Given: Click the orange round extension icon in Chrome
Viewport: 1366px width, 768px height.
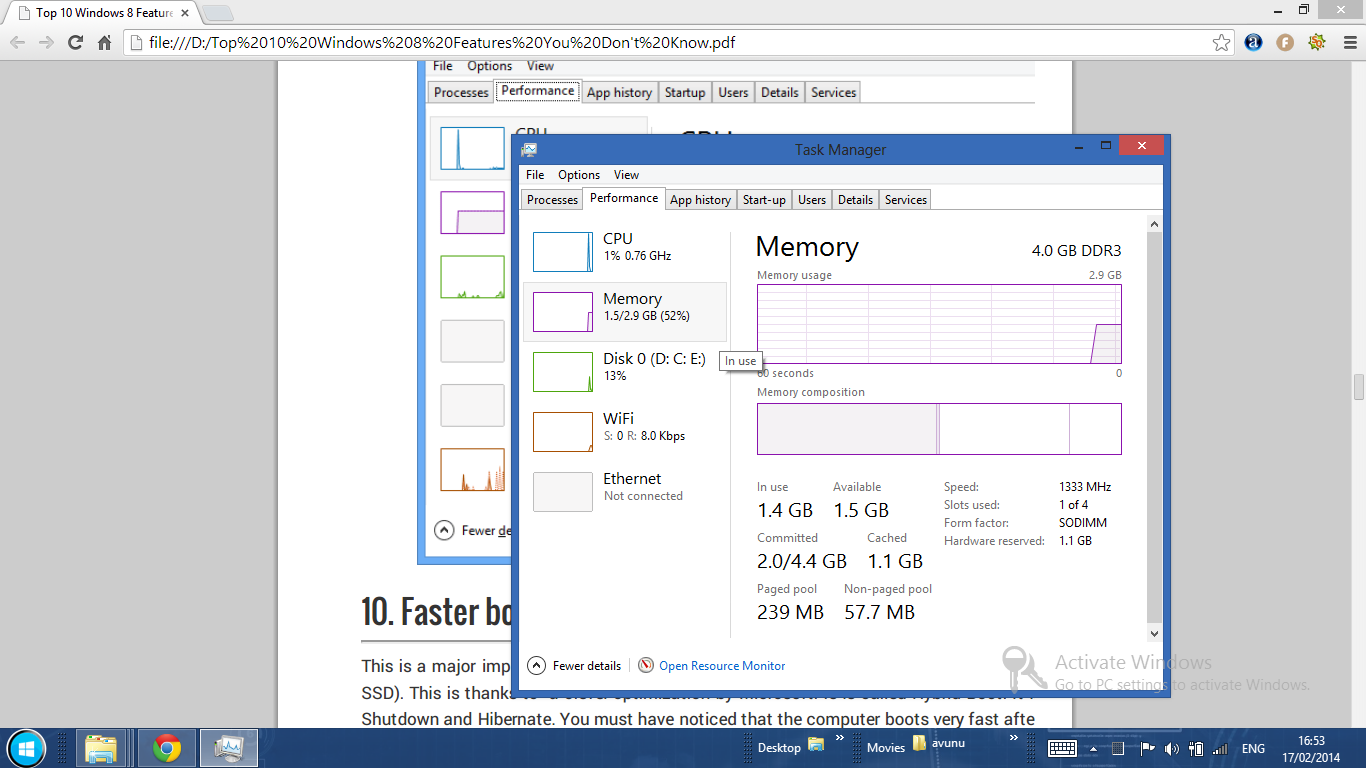Looking at the screenshot, I should point(1285,43).
